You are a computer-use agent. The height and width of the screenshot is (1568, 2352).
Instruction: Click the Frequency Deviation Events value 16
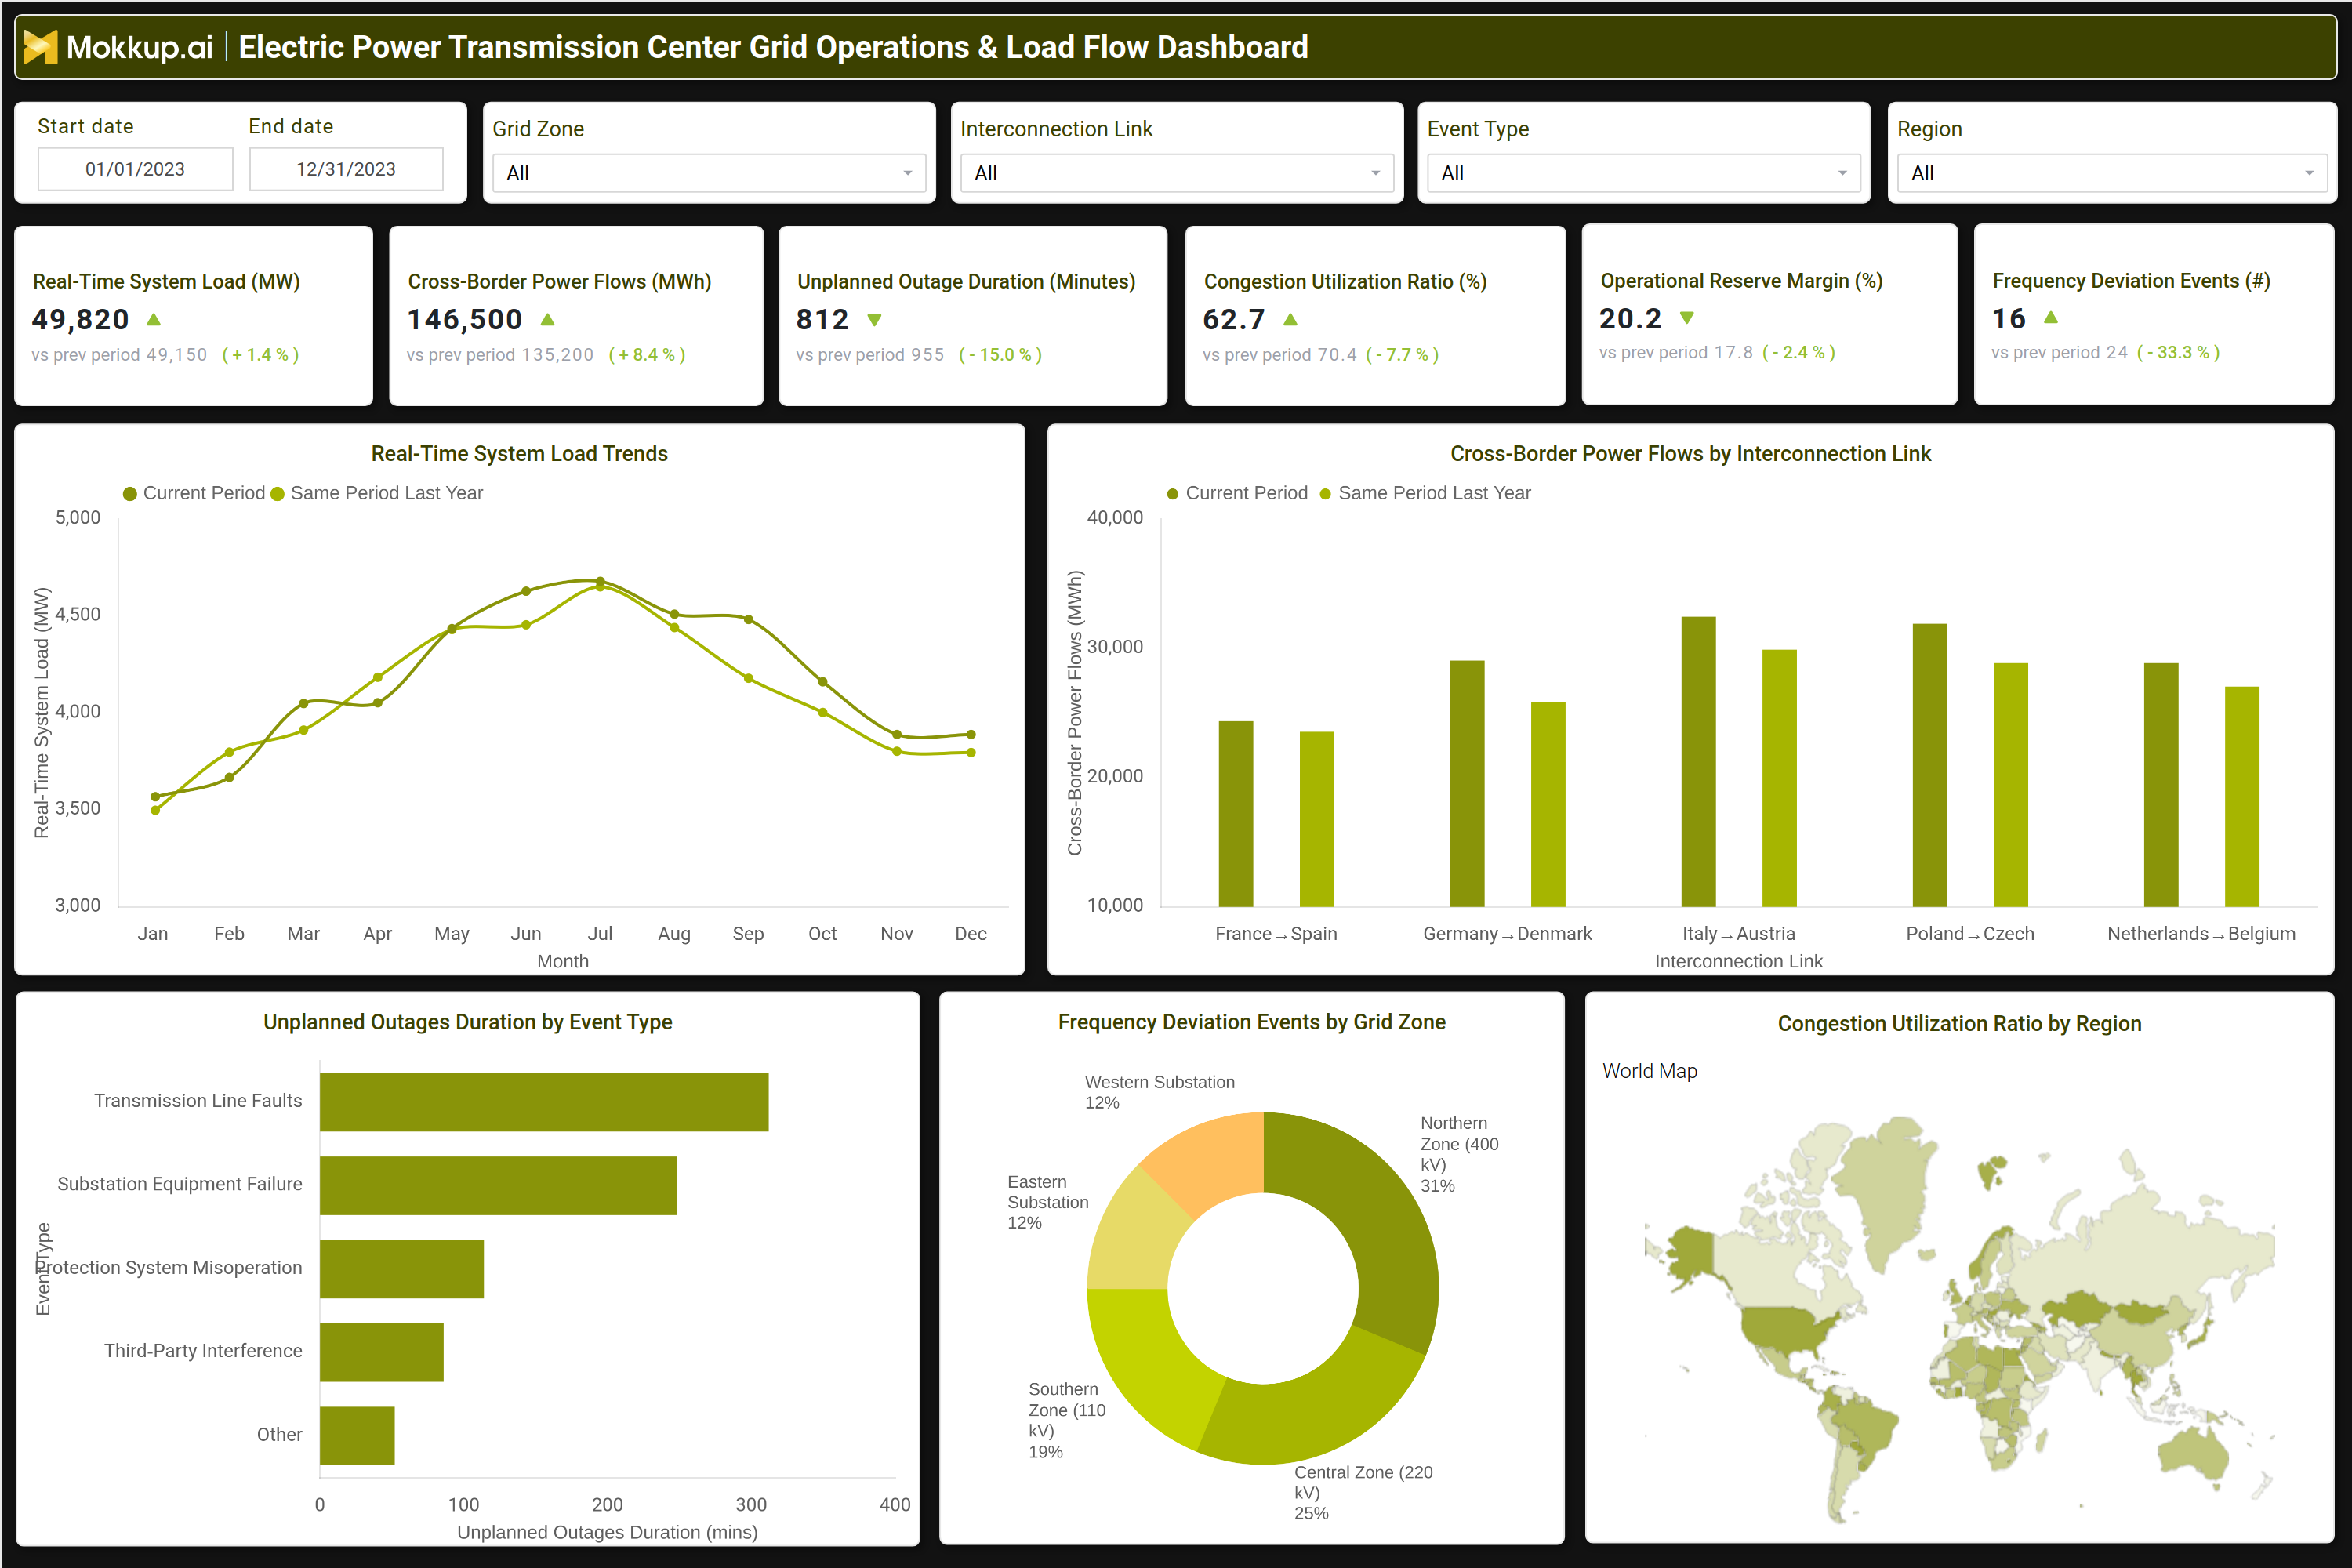click(x=2008, y=318)
